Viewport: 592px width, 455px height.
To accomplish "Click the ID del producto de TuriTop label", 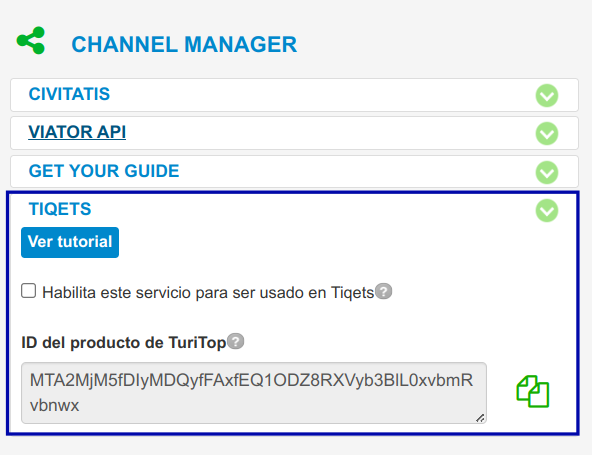I will click(x=123, y=343).
